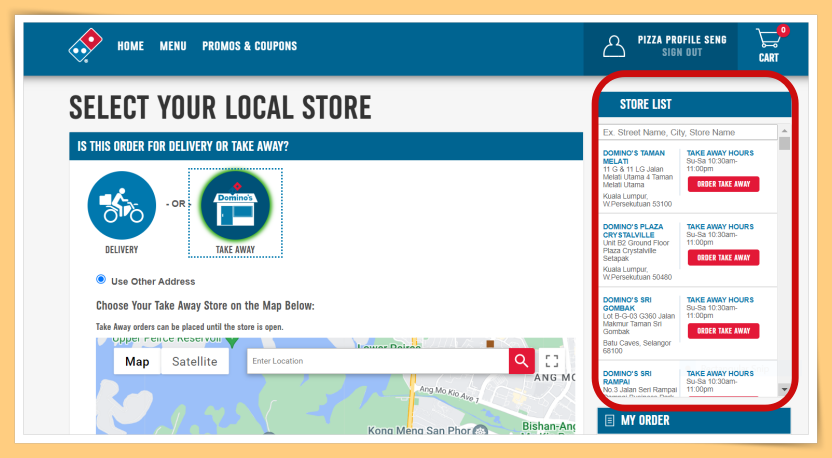The width and height of the screenshot is (832, 458).
Task: Click the red map search icon
Action: coord(521,361)
